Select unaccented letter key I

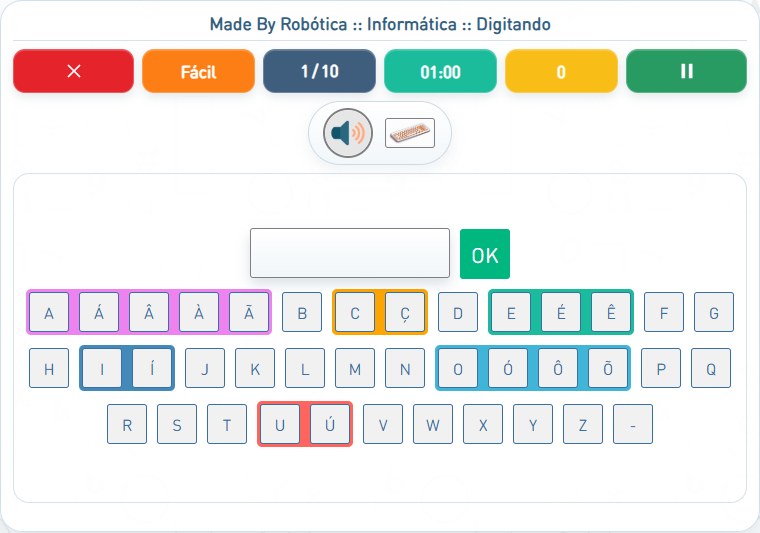pos(102,368)
